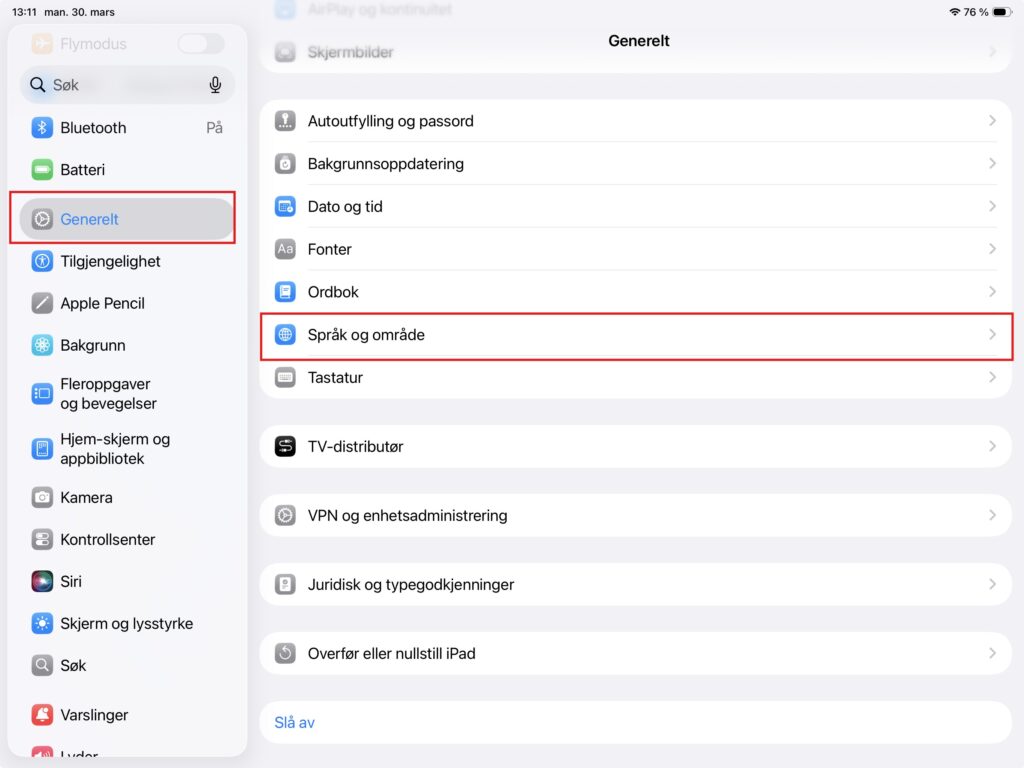Click the Dato og tid calendar icon
1024x768 pixels.
[x=285, y=206]
